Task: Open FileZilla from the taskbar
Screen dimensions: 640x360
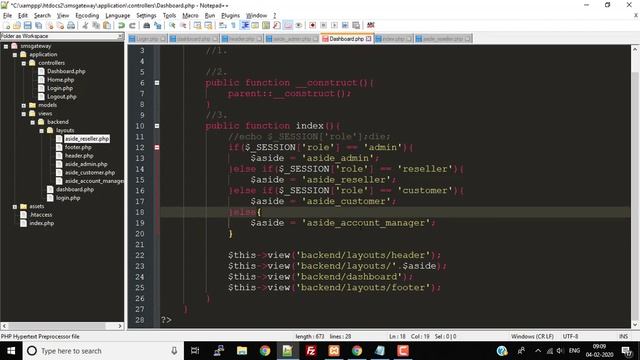Action: pyautogui.click(x=311, y=351)
